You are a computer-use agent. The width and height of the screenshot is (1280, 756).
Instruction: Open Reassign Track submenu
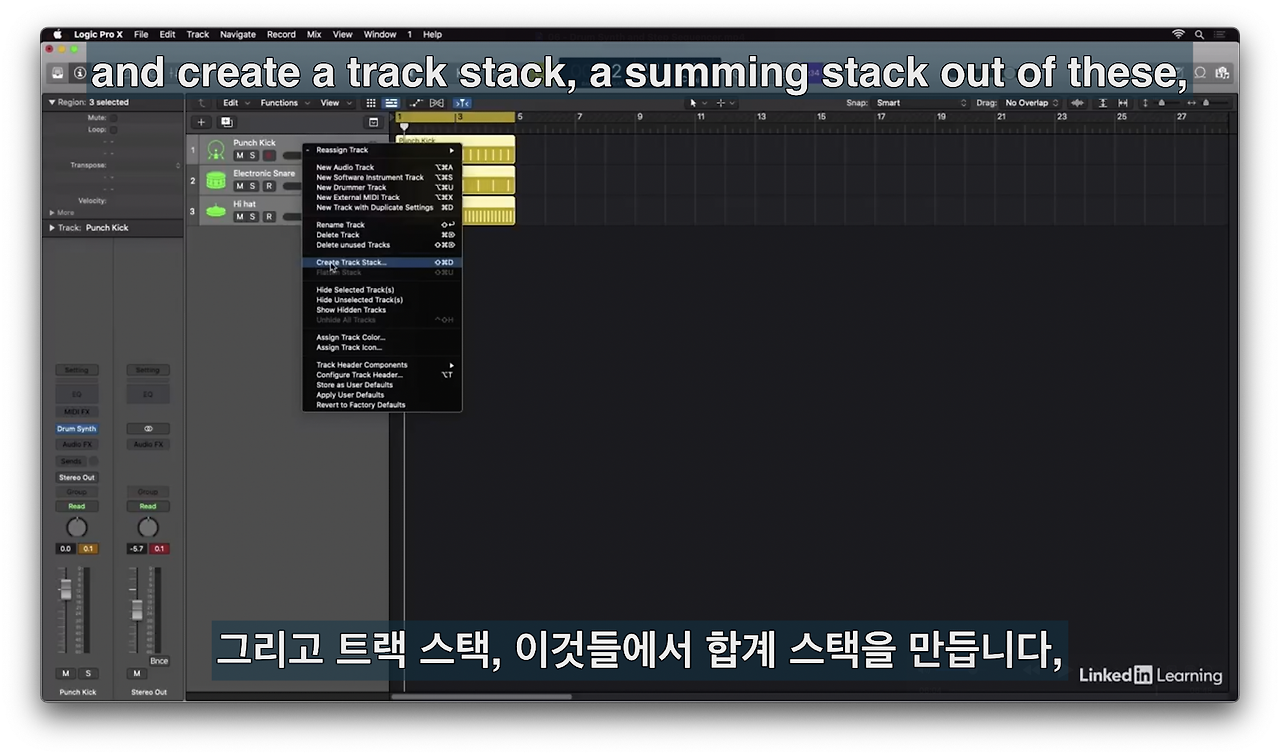coord(382,150)
